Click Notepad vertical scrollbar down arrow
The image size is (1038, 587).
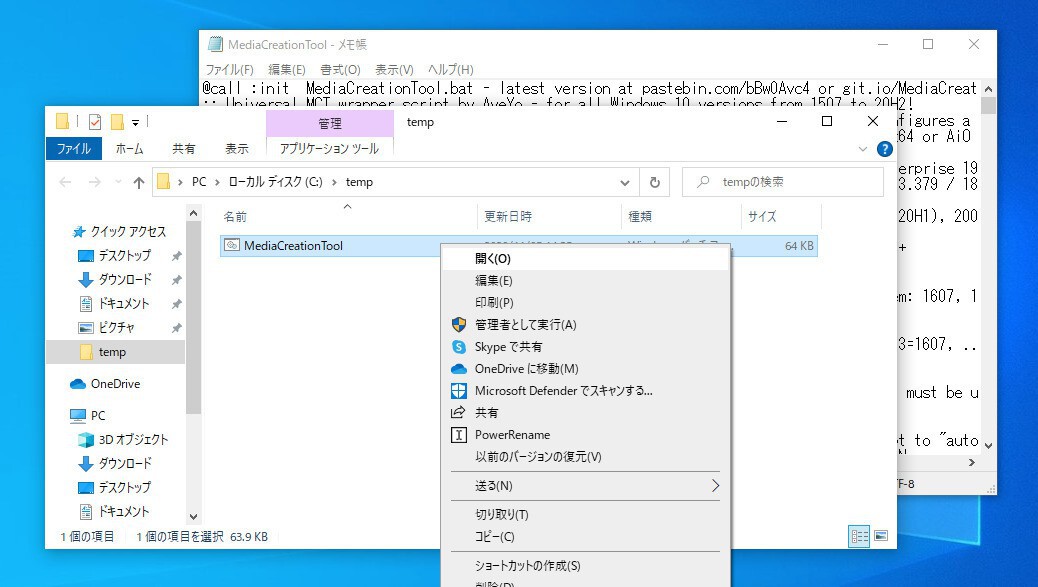(988, 445)
